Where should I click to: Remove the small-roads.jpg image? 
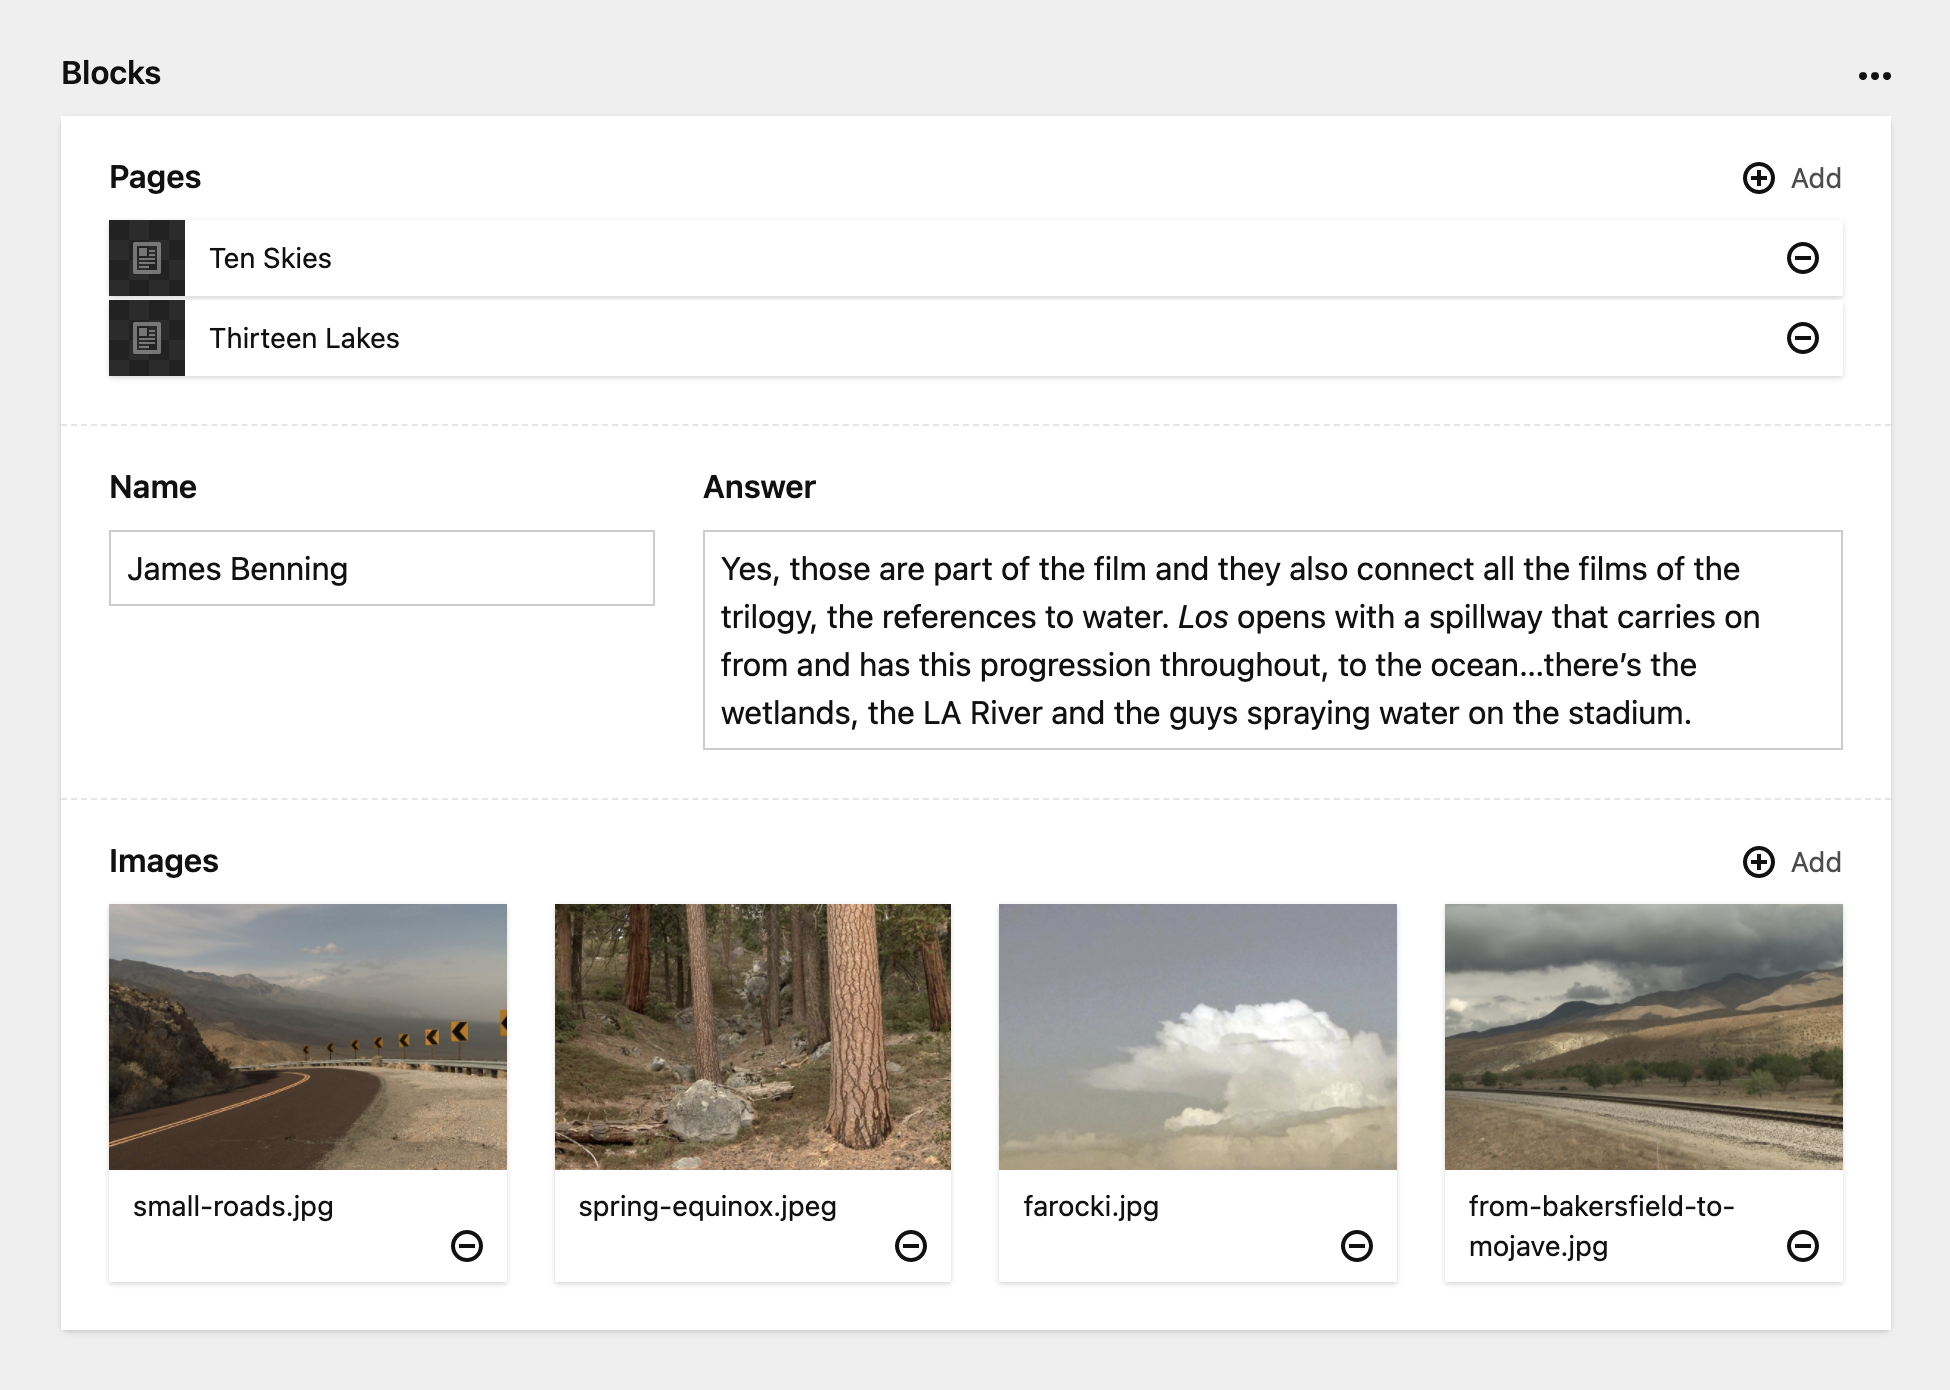click(466, 1246)
